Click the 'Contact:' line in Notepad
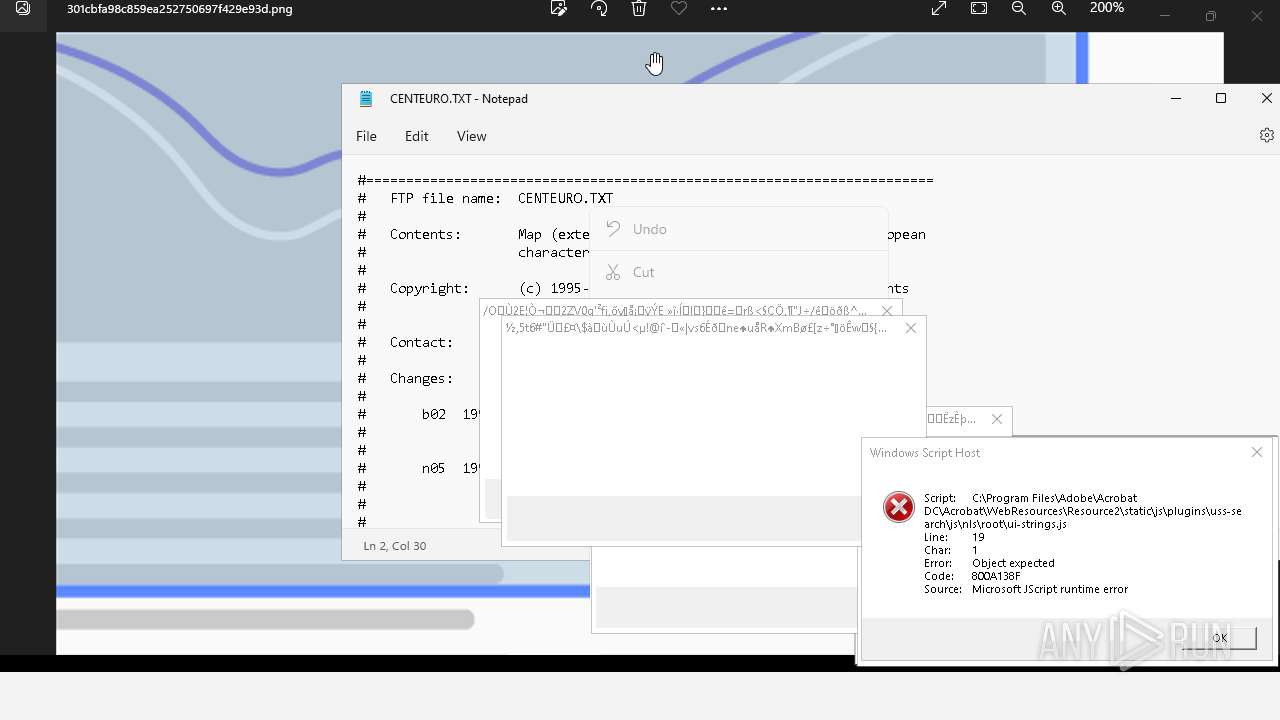1280x720 pixels. pos(421,342)
